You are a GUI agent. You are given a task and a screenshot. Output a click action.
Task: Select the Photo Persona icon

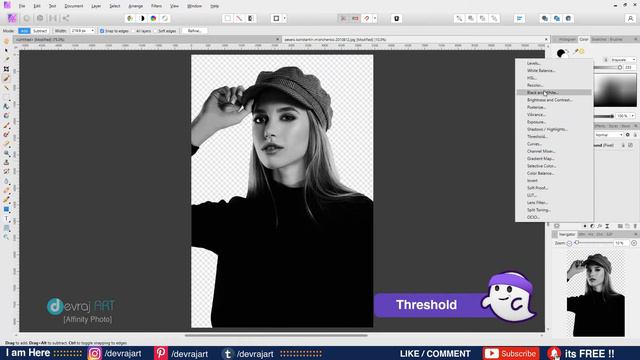point(12,18)
